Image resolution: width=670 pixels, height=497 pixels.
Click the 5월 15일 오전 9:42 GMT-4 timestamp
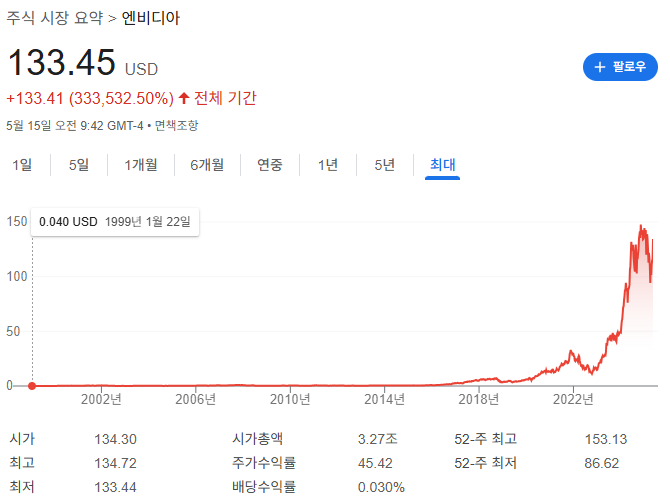click(x=75, y=125)
